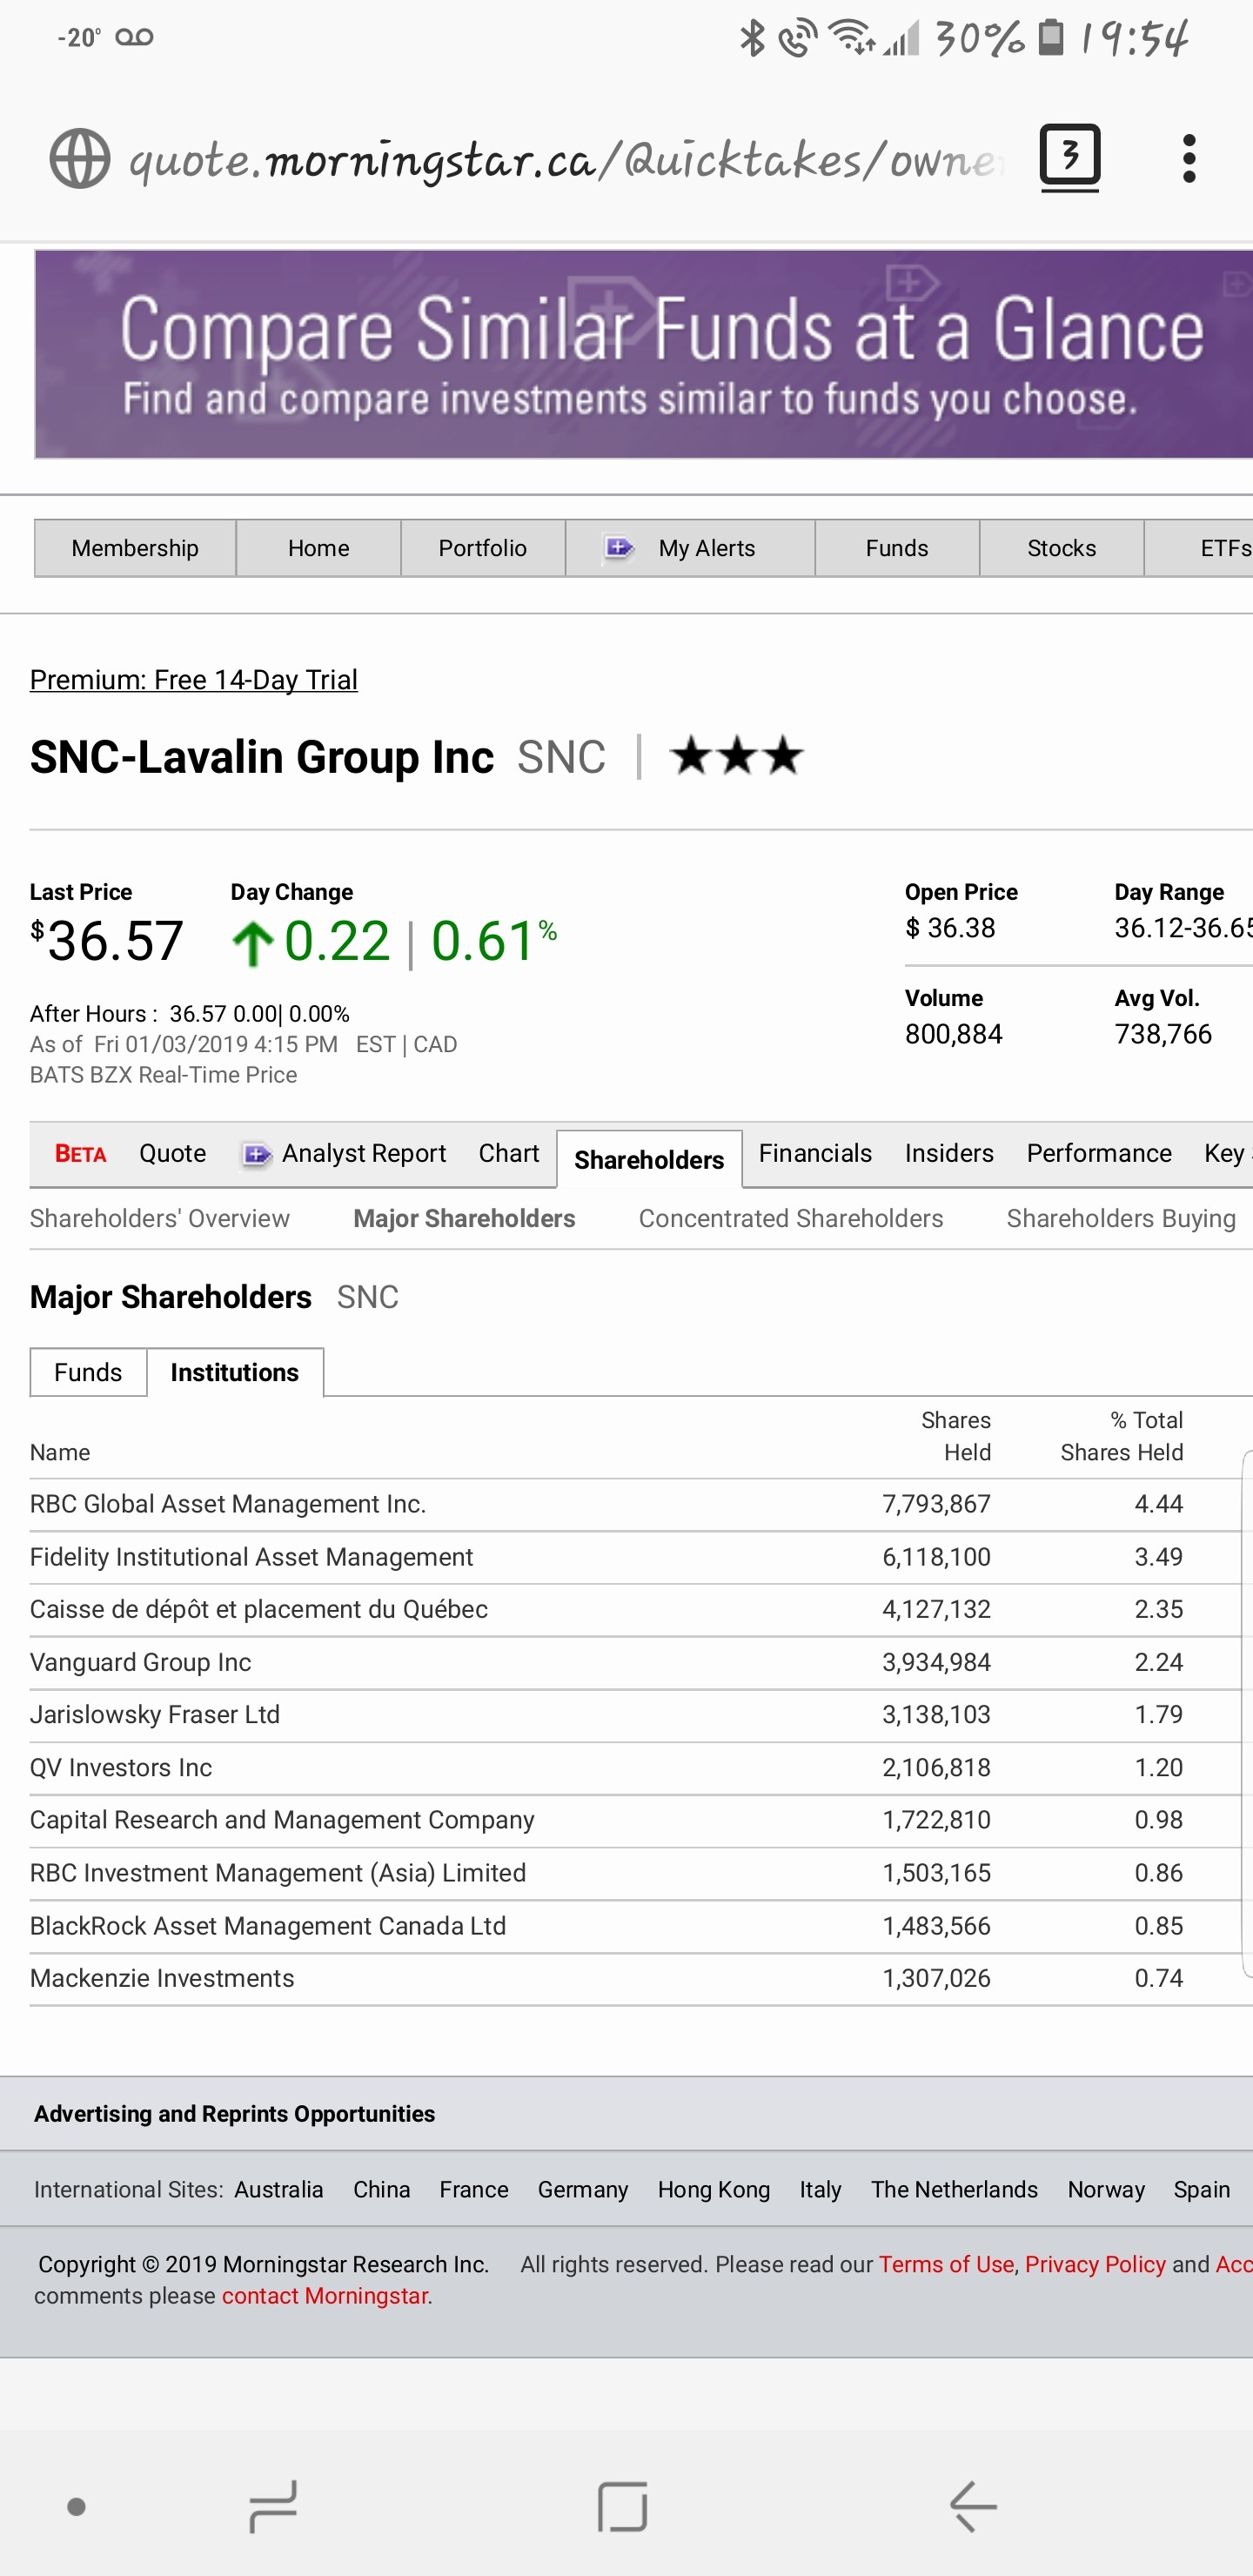
Task: Switch to the Chart tab
Action: (x=508, y=1154)
